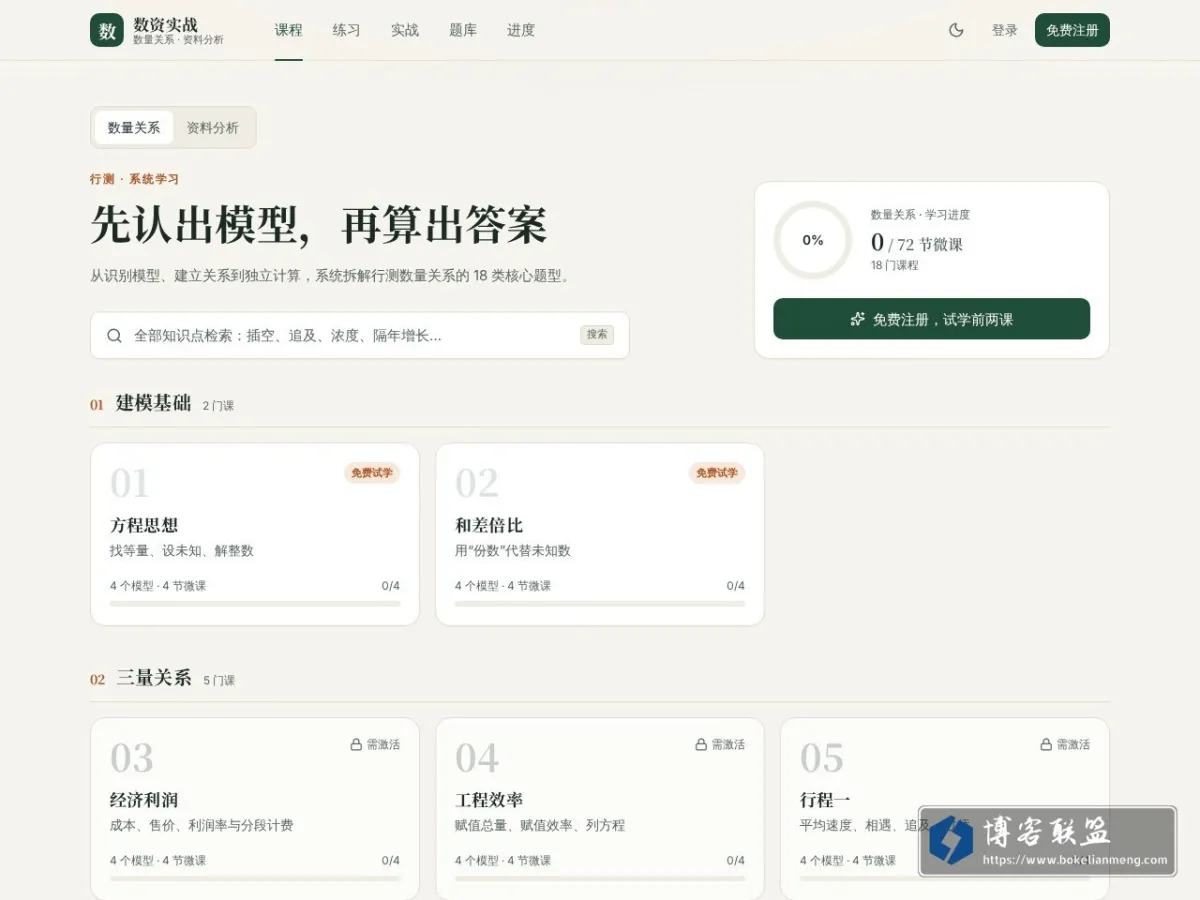Click the 搜索 button in search bar

pyautogui.click(x=597, y=335)
